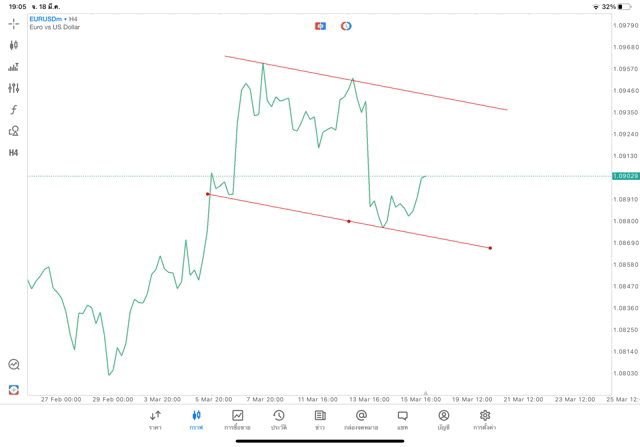
Task: Open the H4 timeframe selector
Action: 14,153
